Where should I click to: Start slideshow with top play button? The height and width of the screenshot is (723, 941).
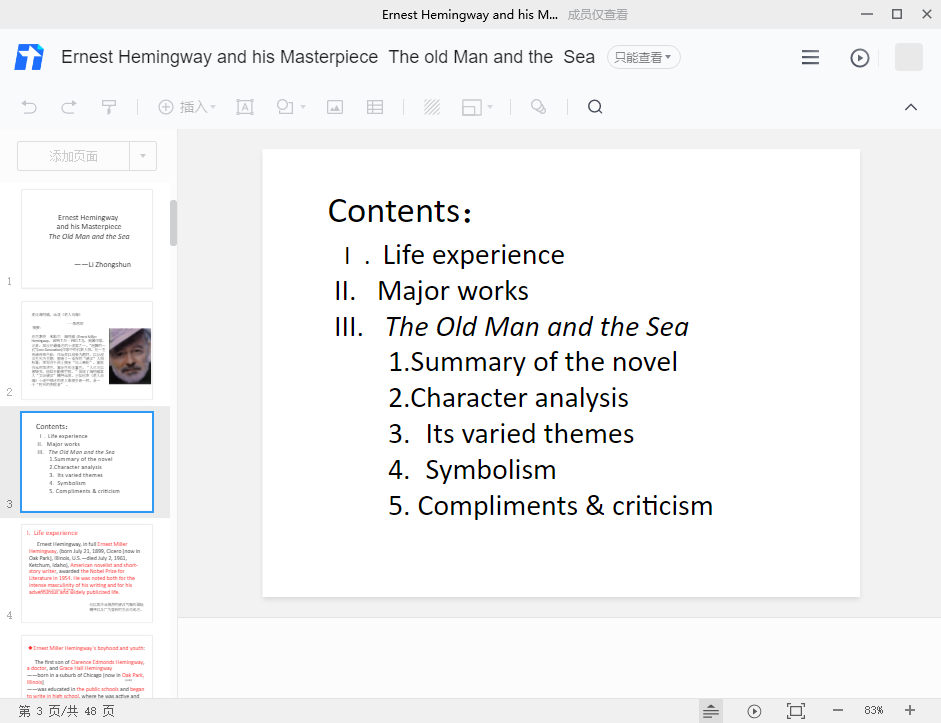click(x=859, y=58)
